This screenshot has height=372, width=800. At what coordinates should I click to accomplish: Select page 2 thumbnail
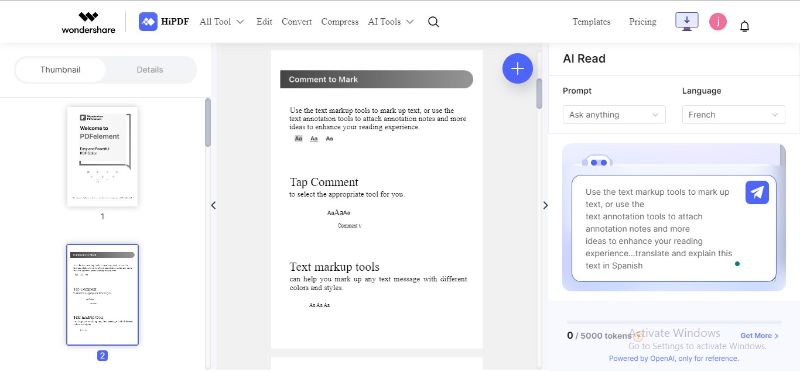(103, 295)
